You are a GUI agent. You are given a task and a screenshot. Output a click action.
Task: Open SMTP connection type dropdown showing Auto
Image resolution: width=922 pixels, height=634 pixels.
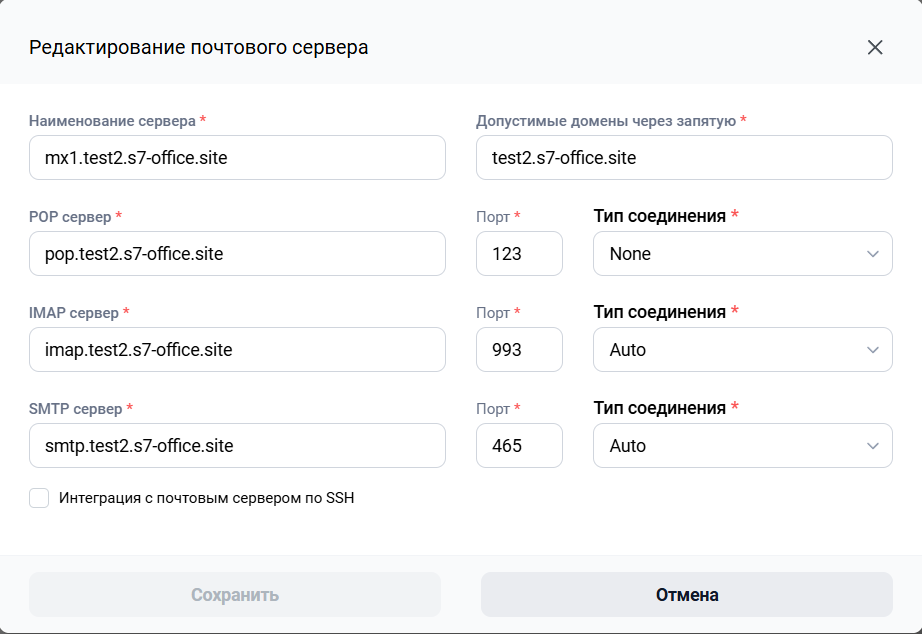click(x=743, y=445)
